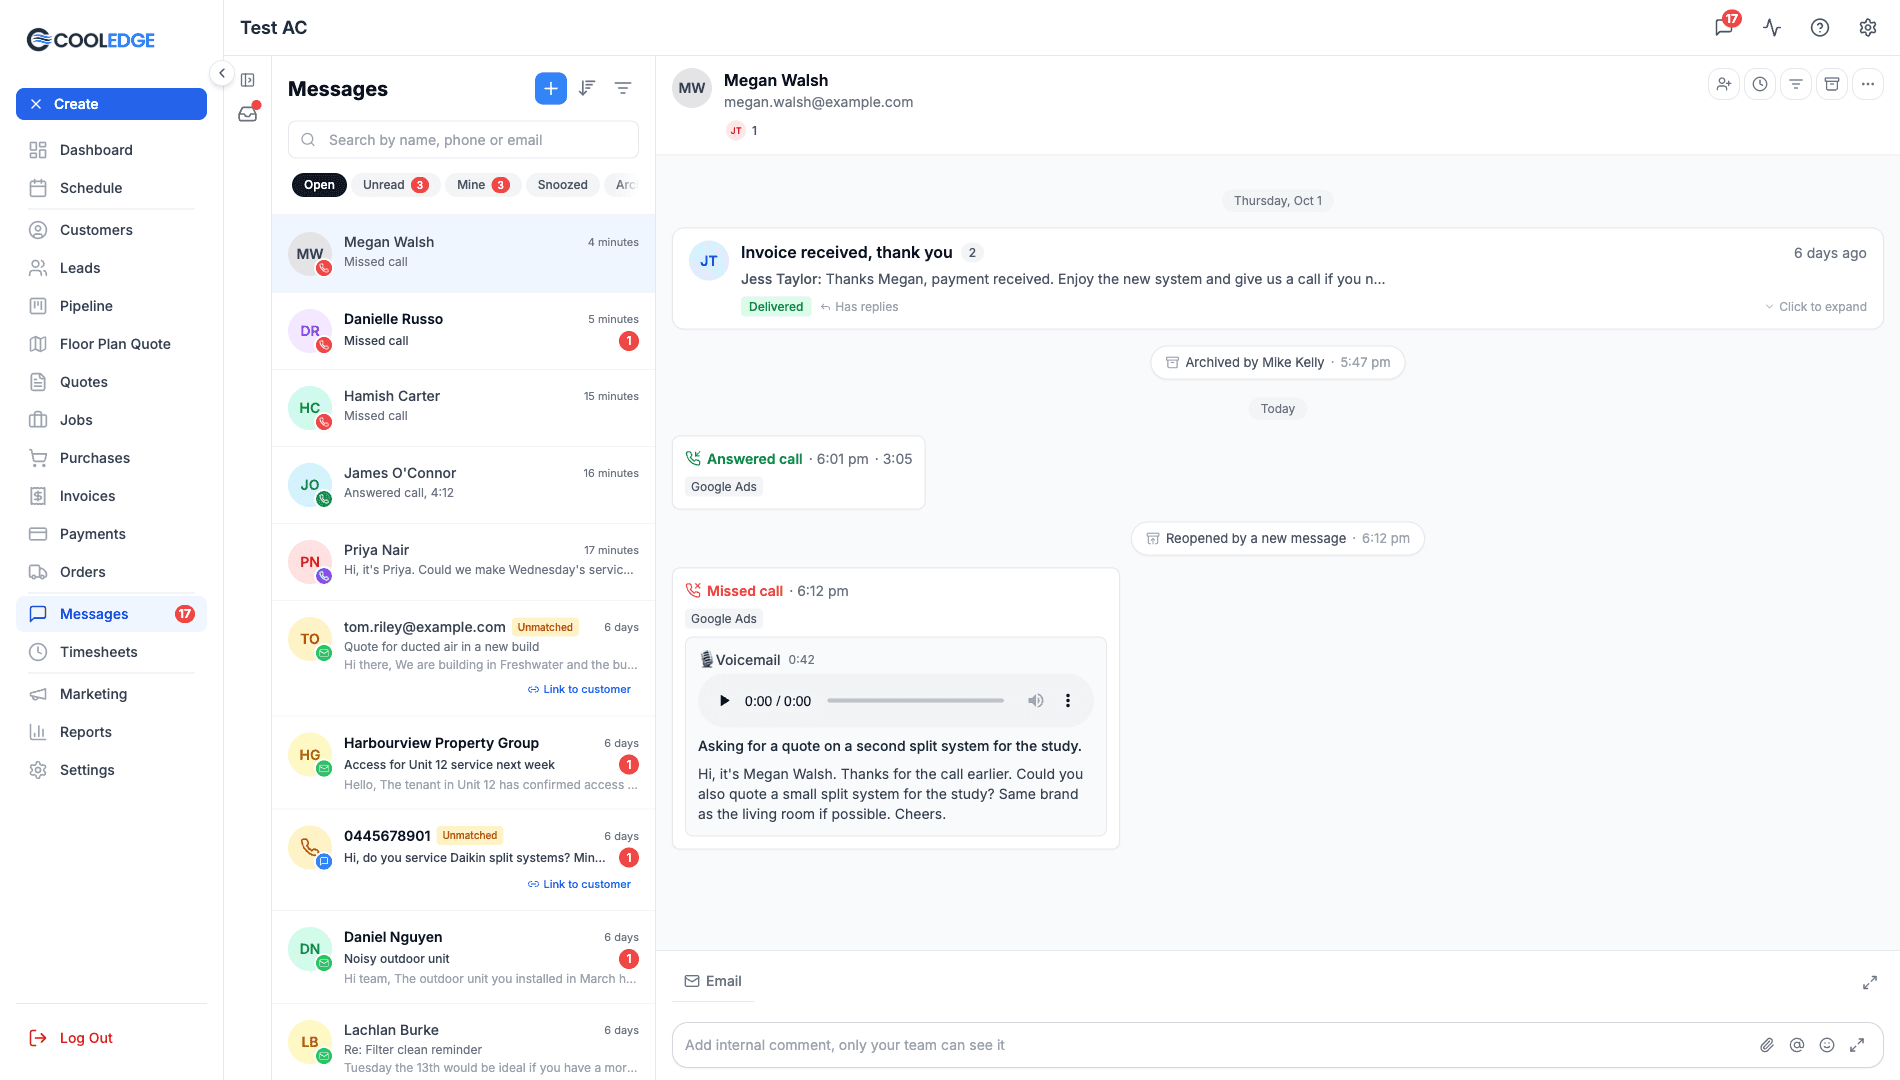Click the internal comment input box

(x=1278, y=1045)
